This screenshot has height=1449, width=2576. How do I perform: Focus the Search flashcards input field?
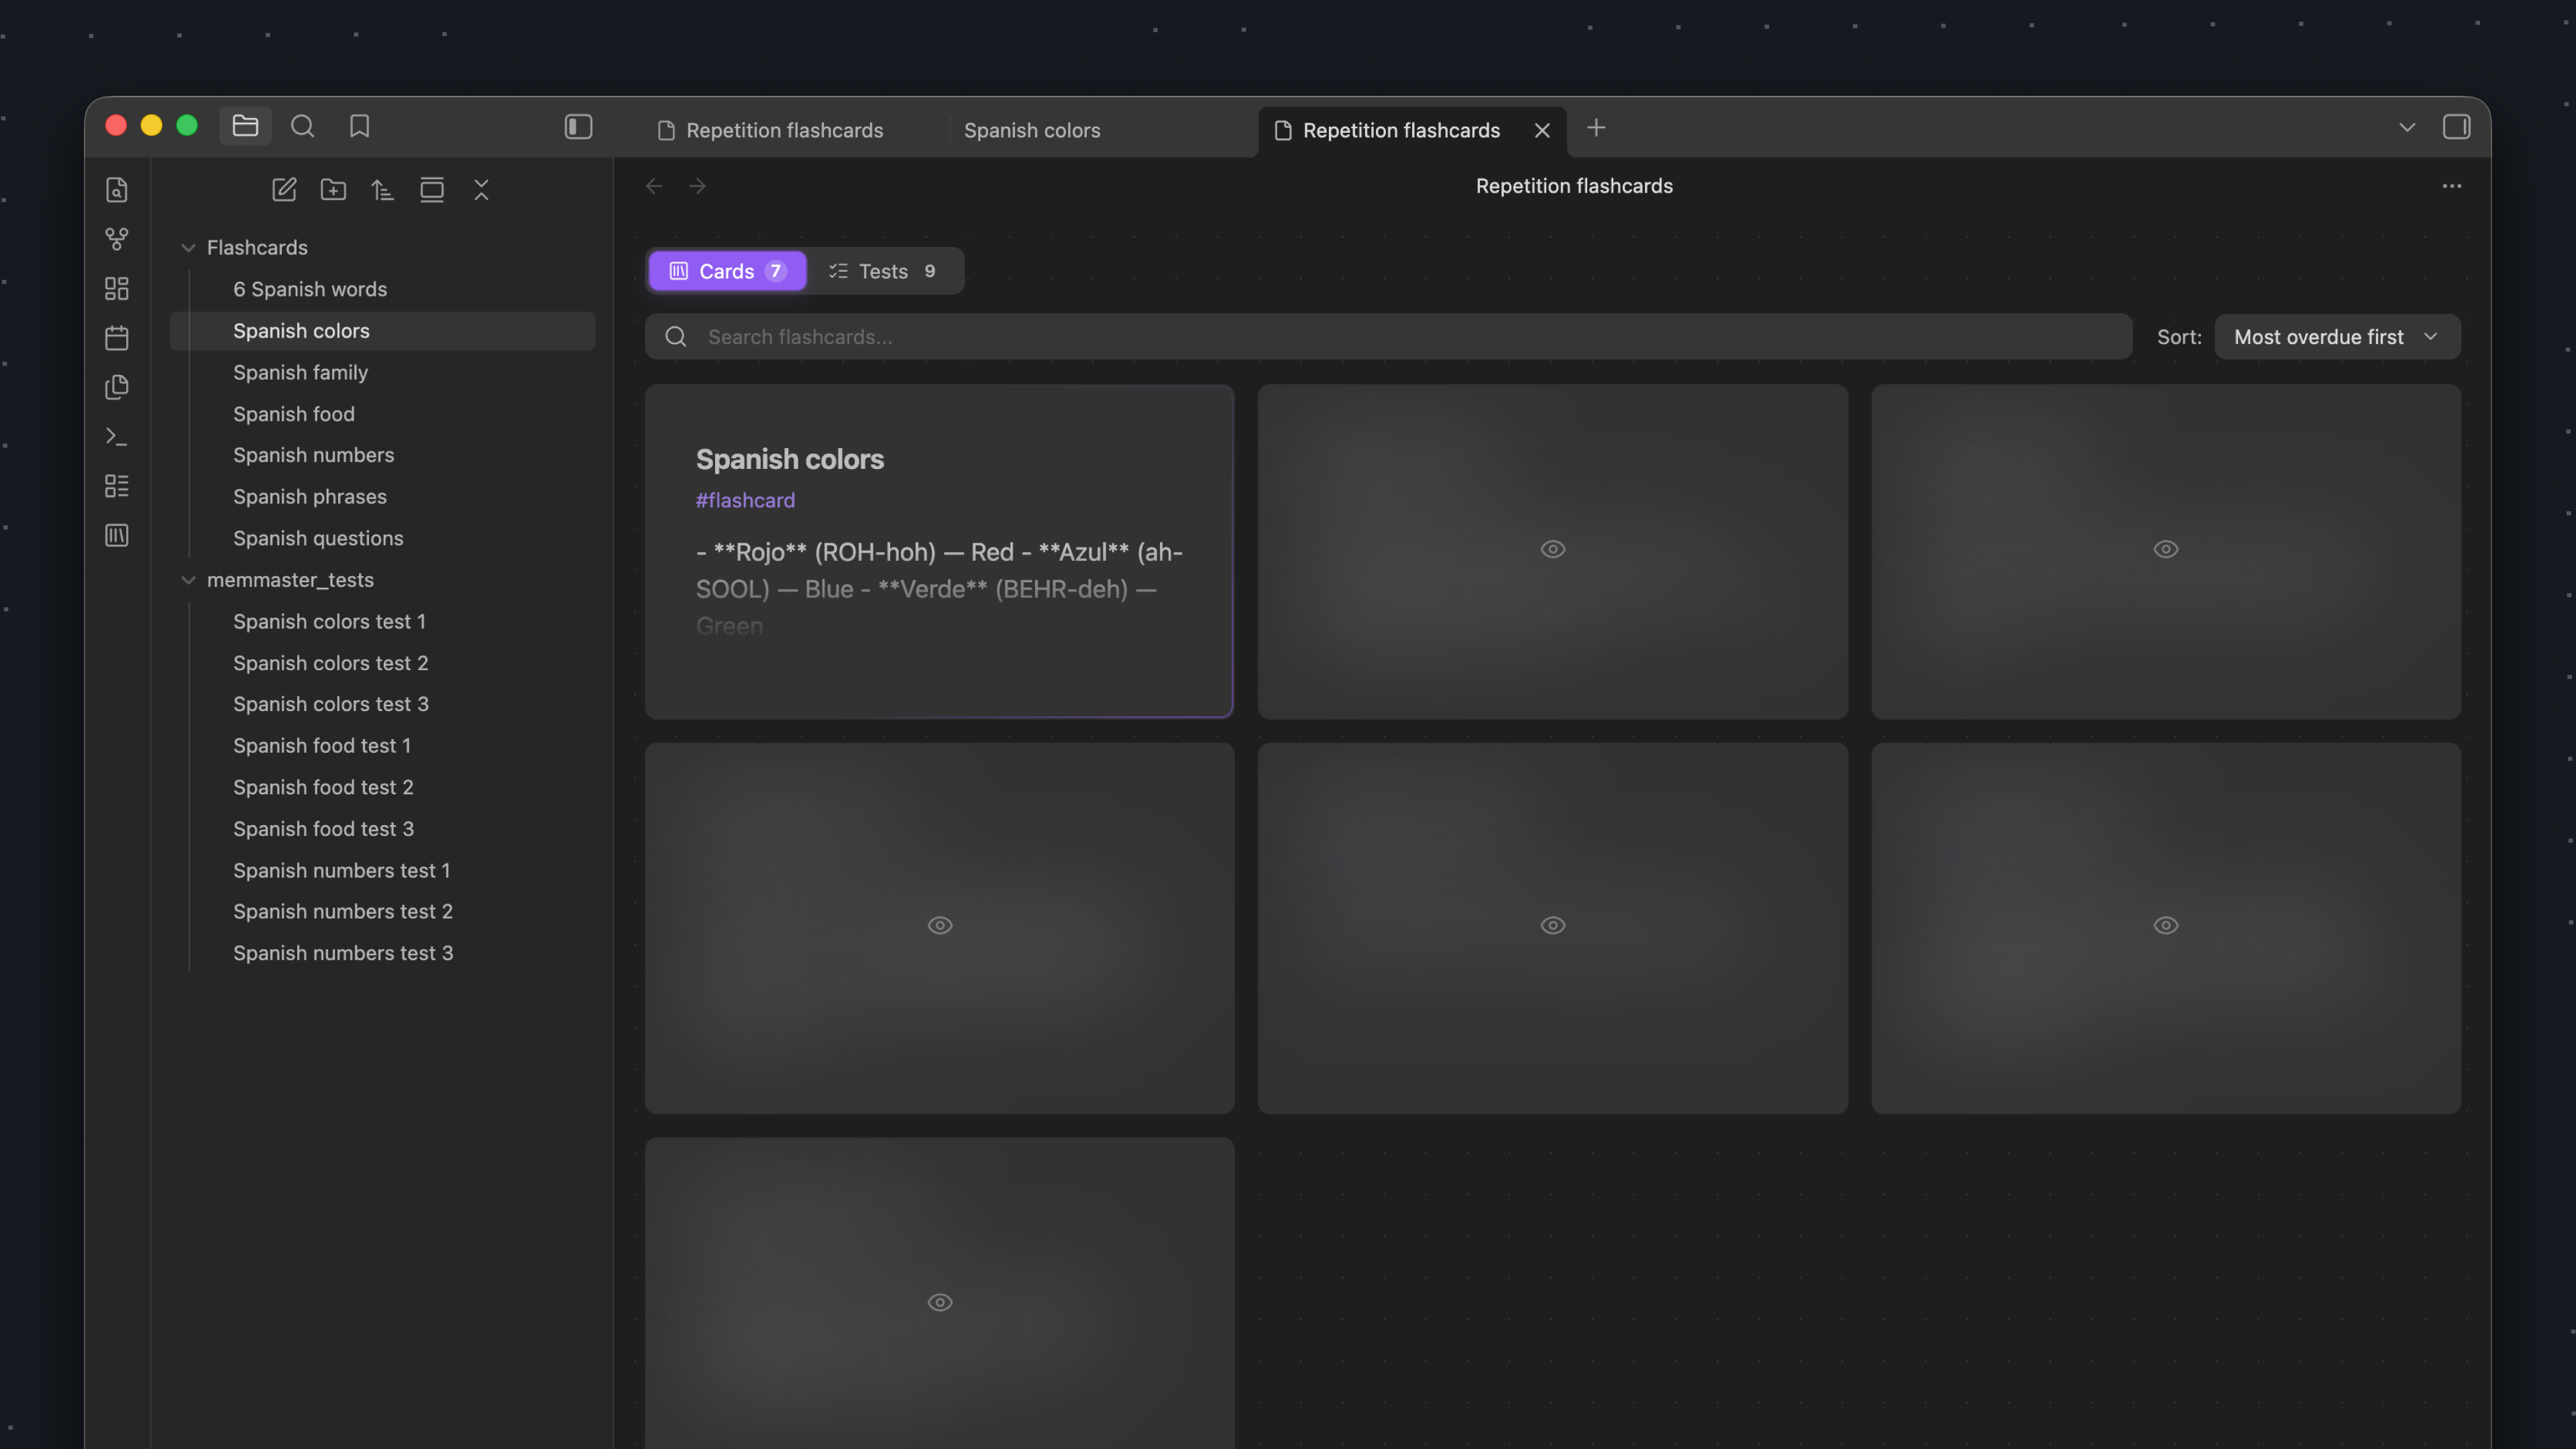1388,337
